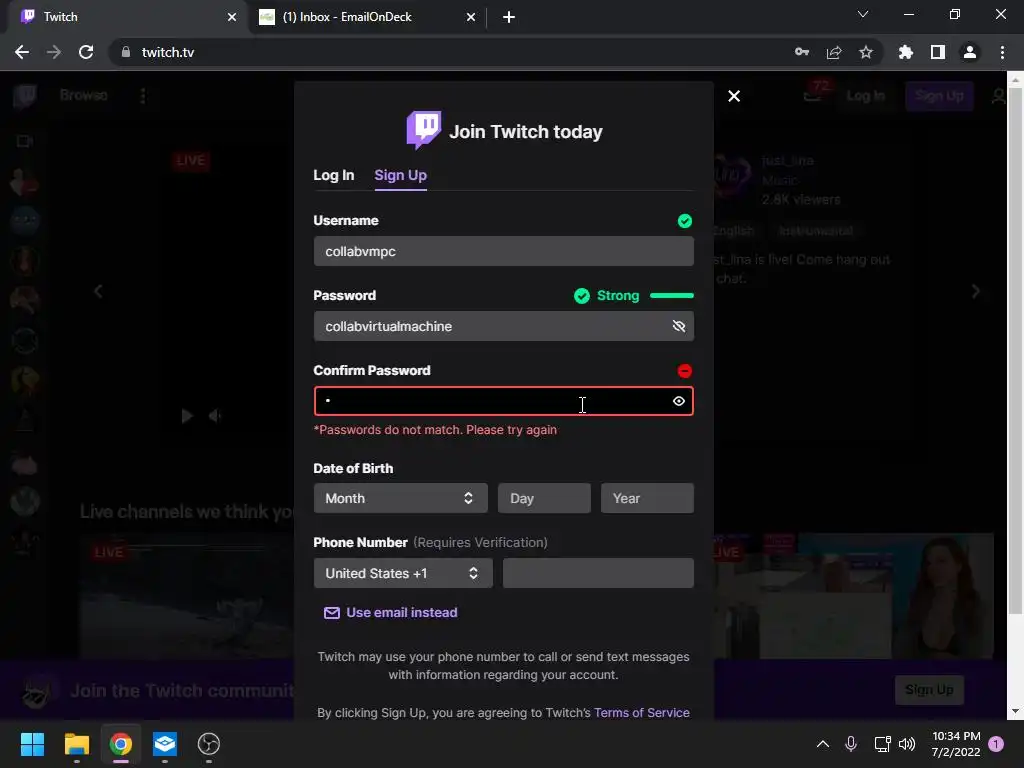This screenshot has height=768, width=1024.
Task: Open a new browser tab
Action: tap(509, 17)
